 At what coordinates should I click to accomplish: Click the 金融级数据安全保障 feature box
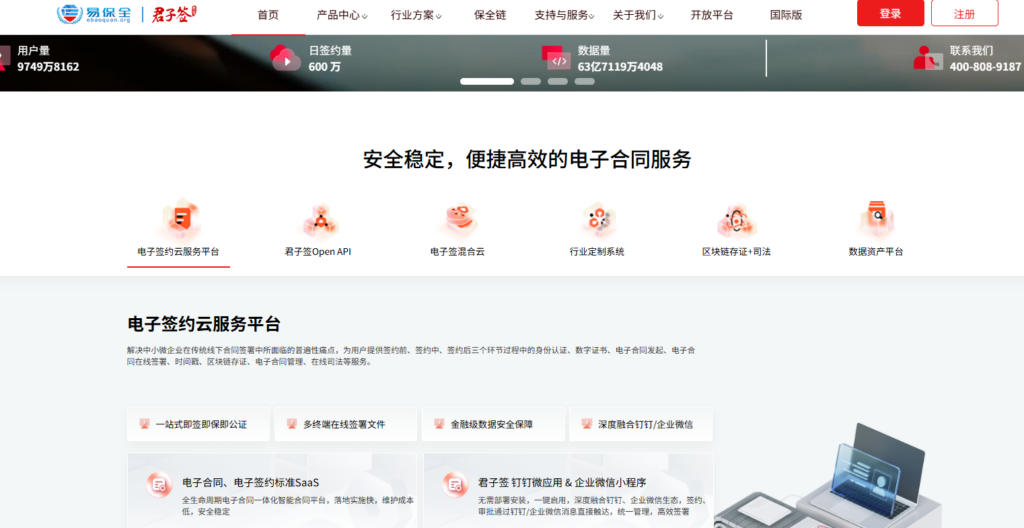pyautogui.click(x=493, y=424)
